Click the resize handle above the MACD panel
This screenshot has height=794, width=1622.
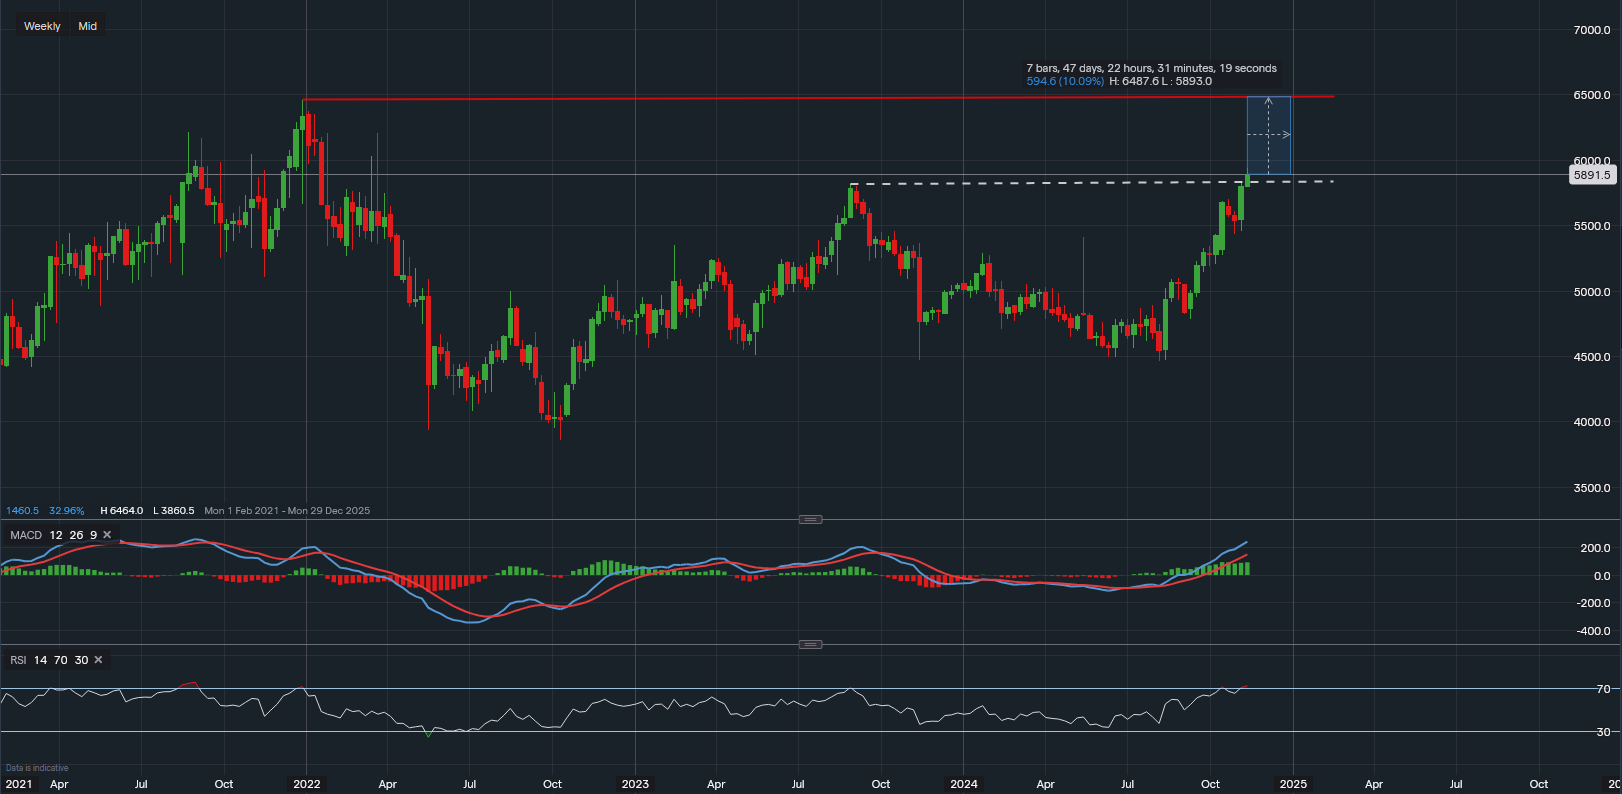point(811,519)
